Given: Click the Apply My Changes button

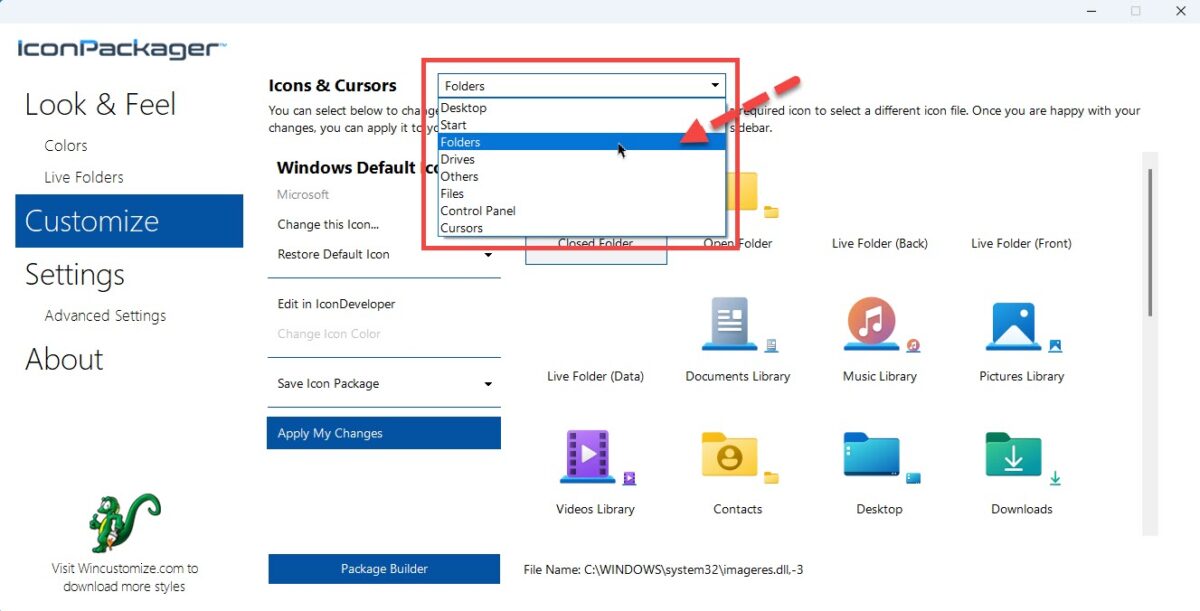Looking at the screenshot, I should [x=383, y=432].
